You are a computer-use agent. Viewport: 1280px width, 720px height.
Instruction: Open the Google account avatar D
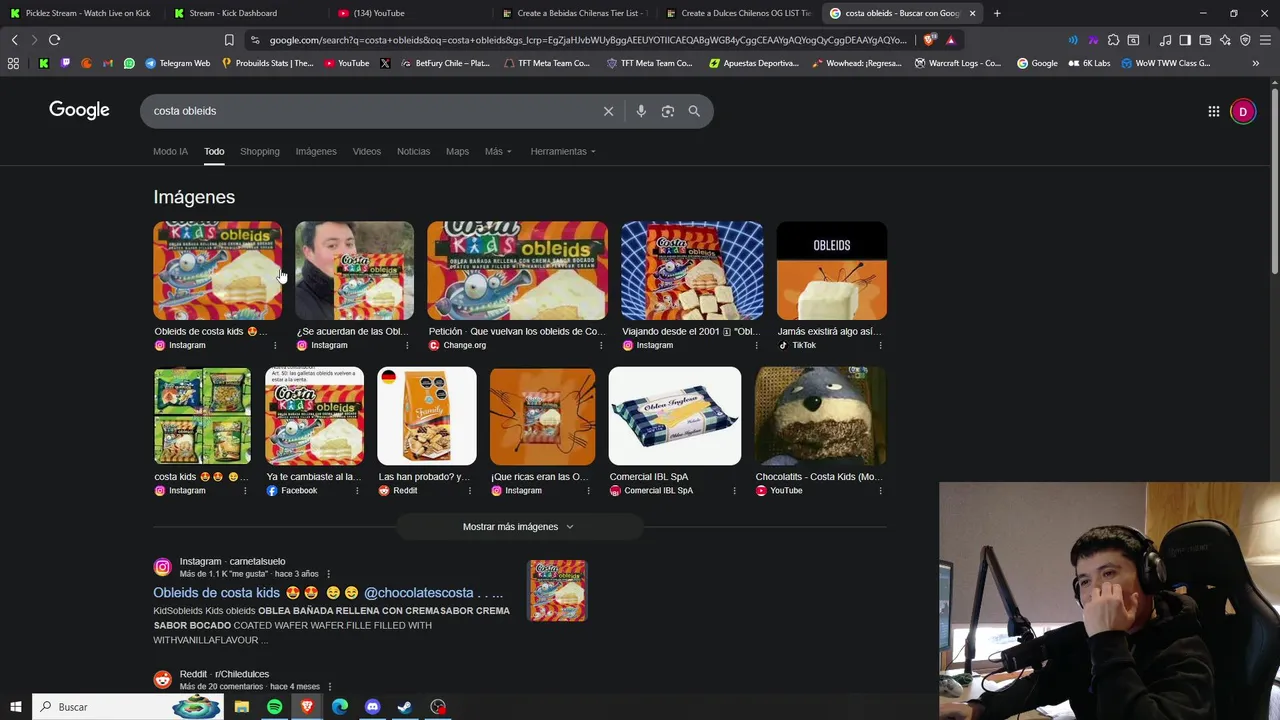tap(1243, 111)
